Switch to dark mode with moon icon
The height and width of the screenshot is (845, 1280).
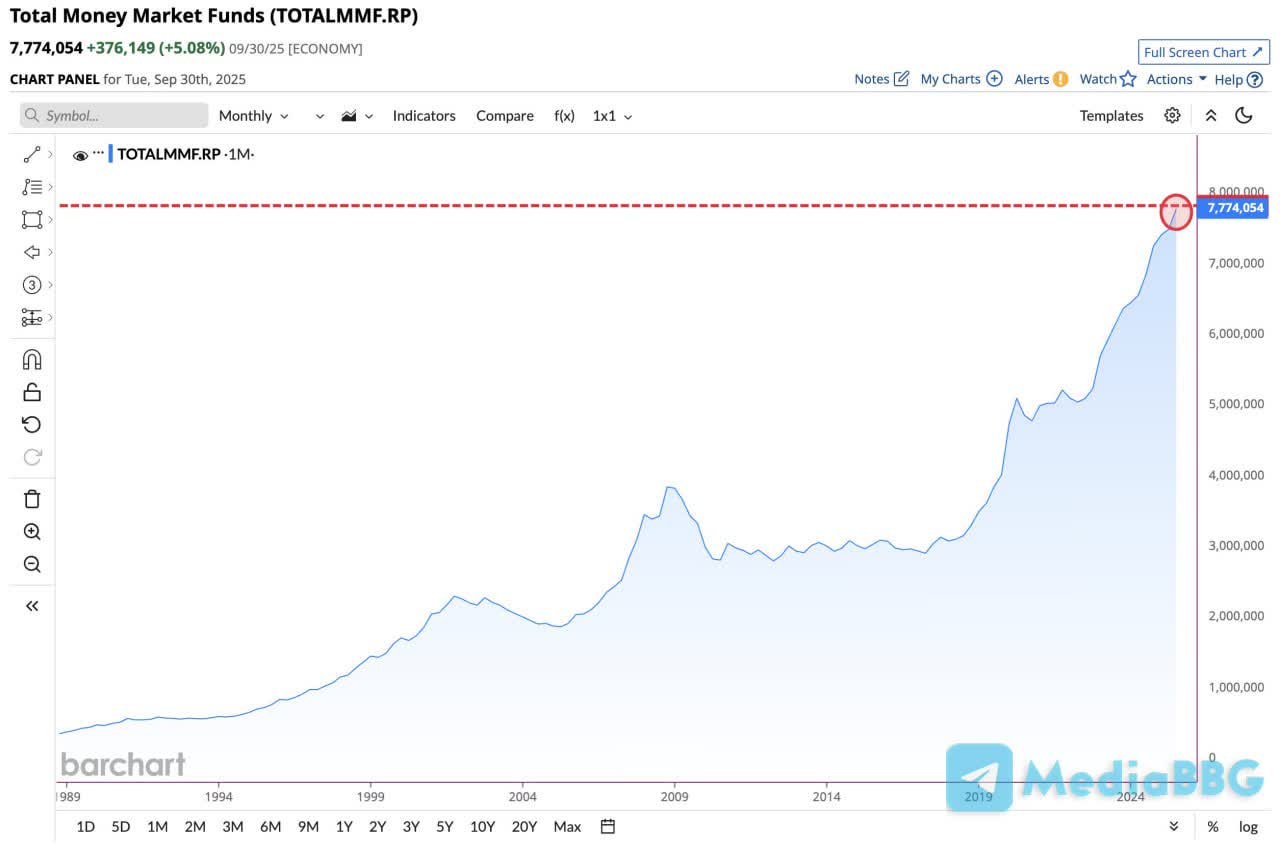1244,115
